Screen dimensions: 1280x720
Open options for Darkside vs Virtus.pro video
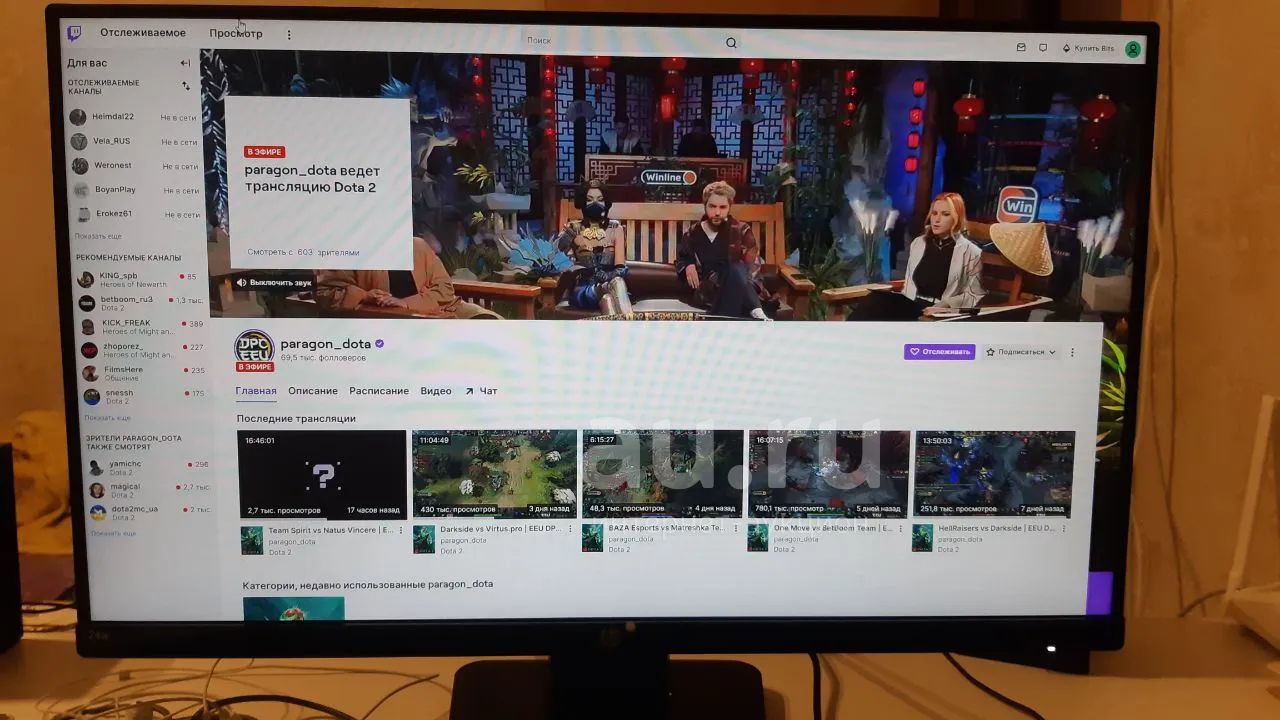click(572, 529)
